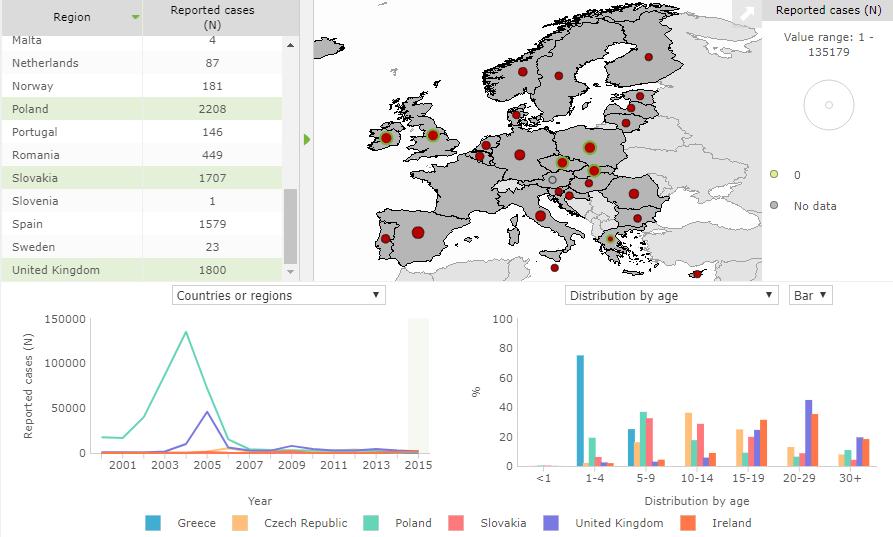Click the red dot on Norway

point(522,72)
